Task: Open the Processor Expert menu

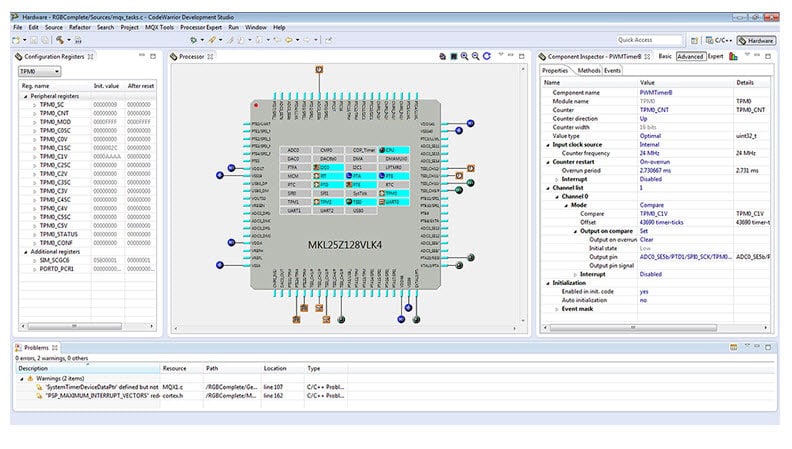Action: [201, 27]
